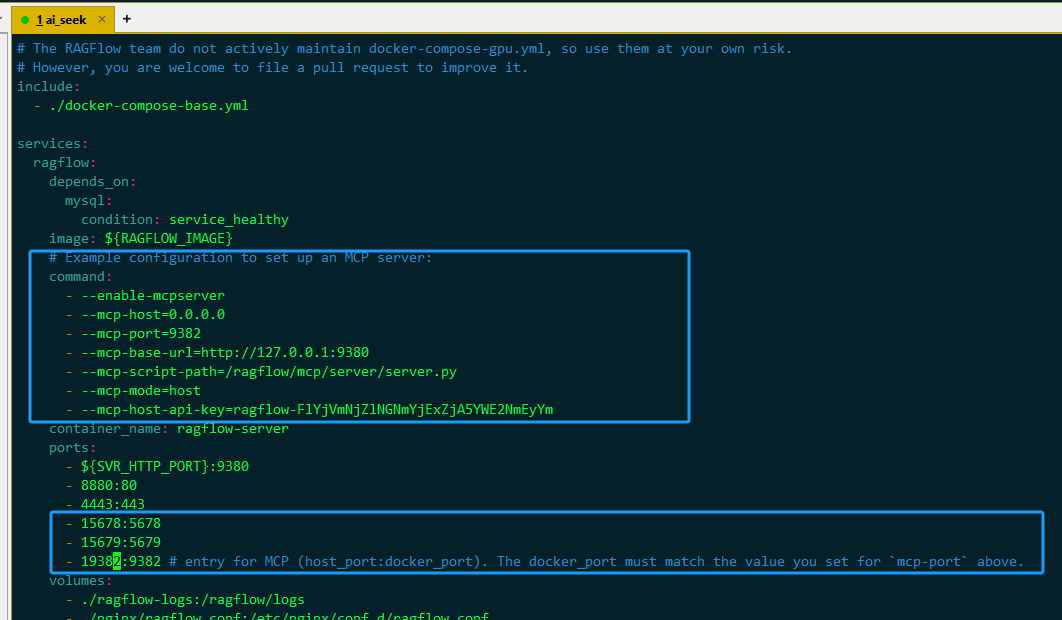Click the '19382:9382' port mapping
This screenshot has height=620, width=1062.
[121, 561]
